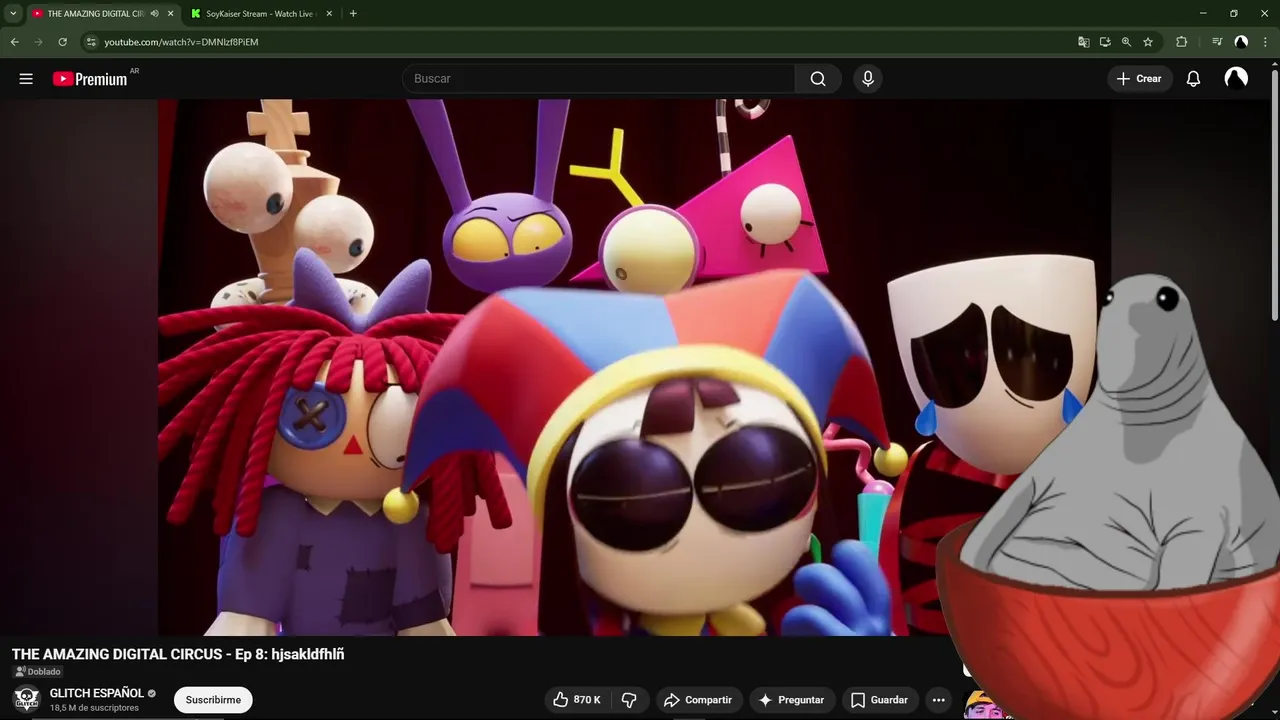Open the Chrome profile avatar

(1241, 42)
